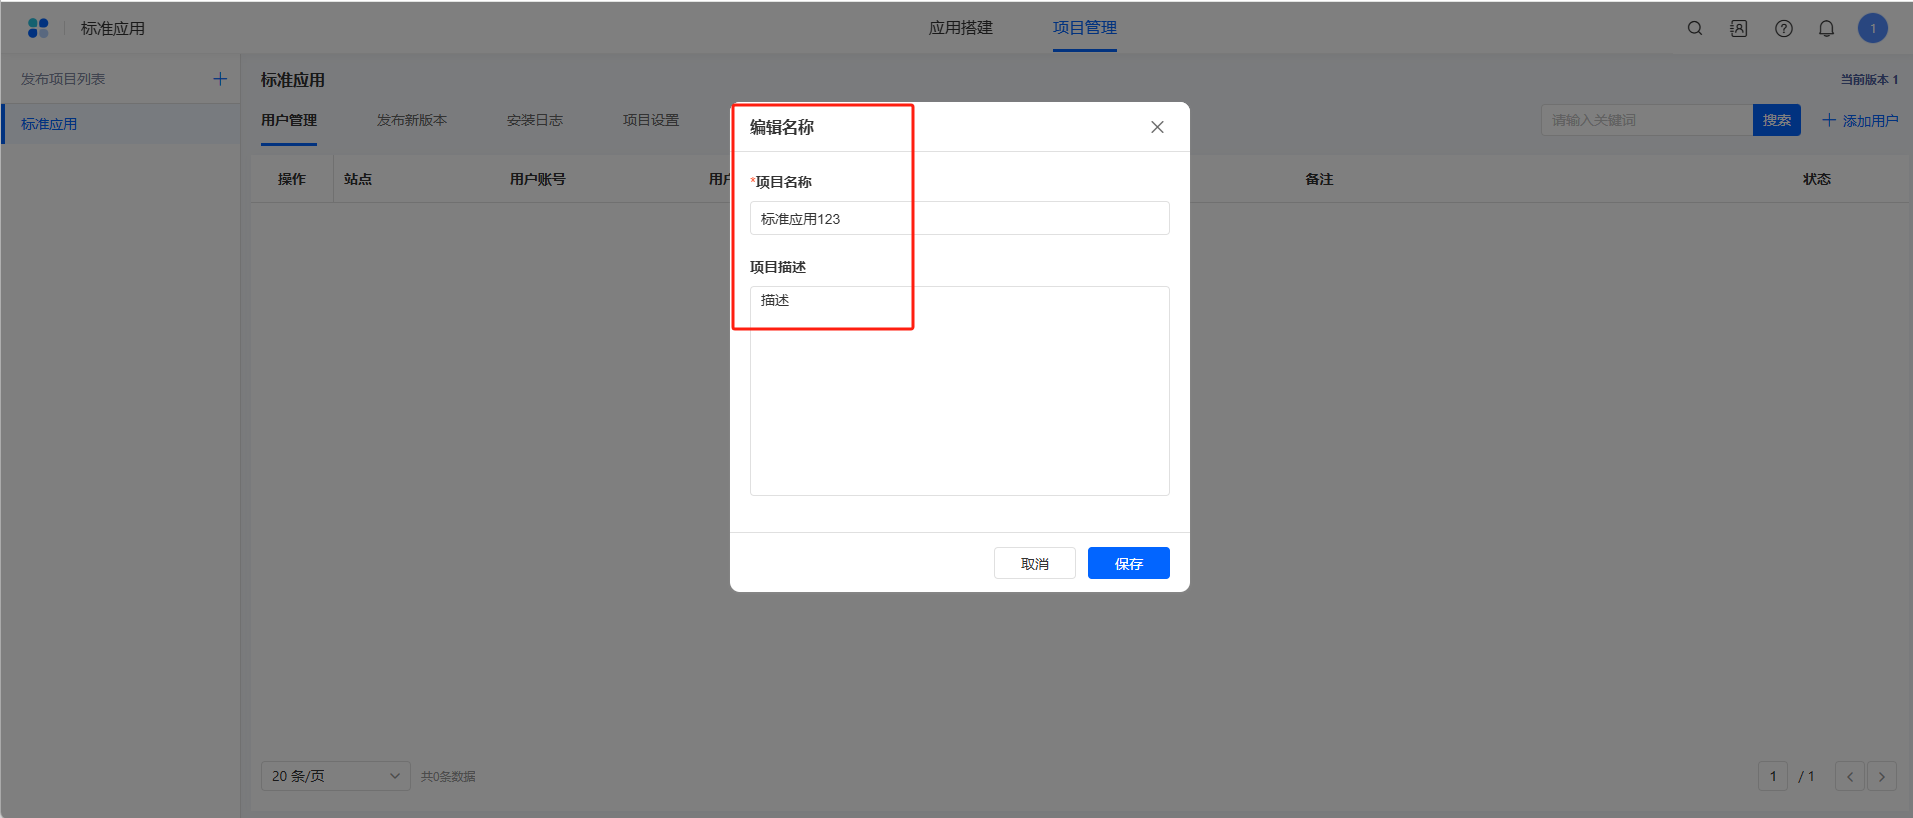Click the plus icon beside 发布项目列表
Image resolution: width=1913 pixels, height=818 pixels.
coord(220,79)
